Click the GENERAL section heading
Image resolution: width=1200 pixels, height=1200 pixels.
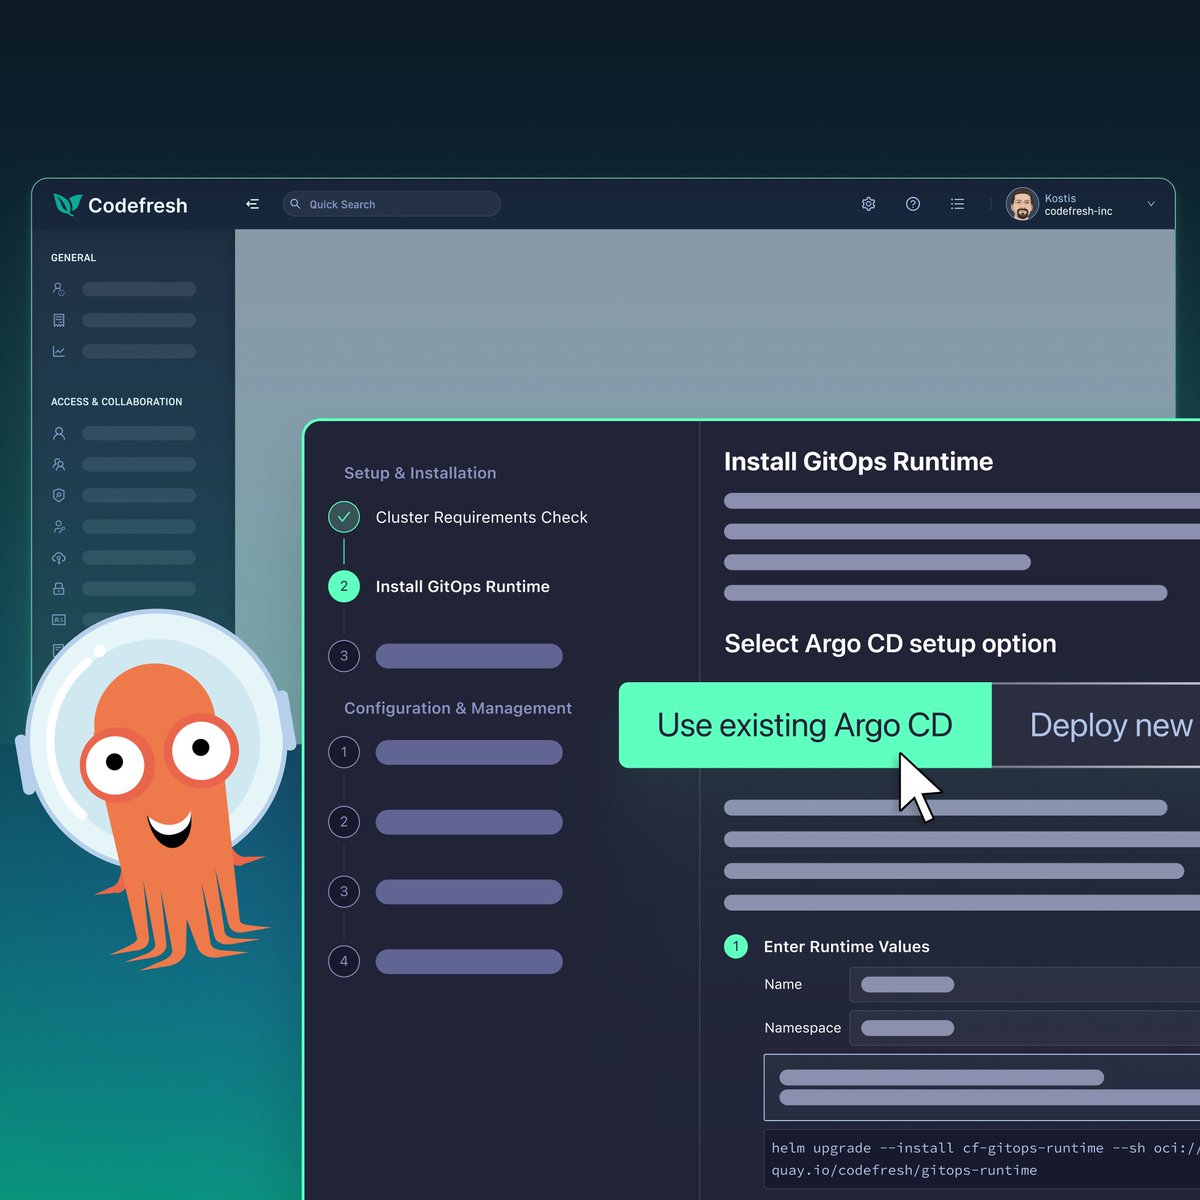click(x=74, y=258)
